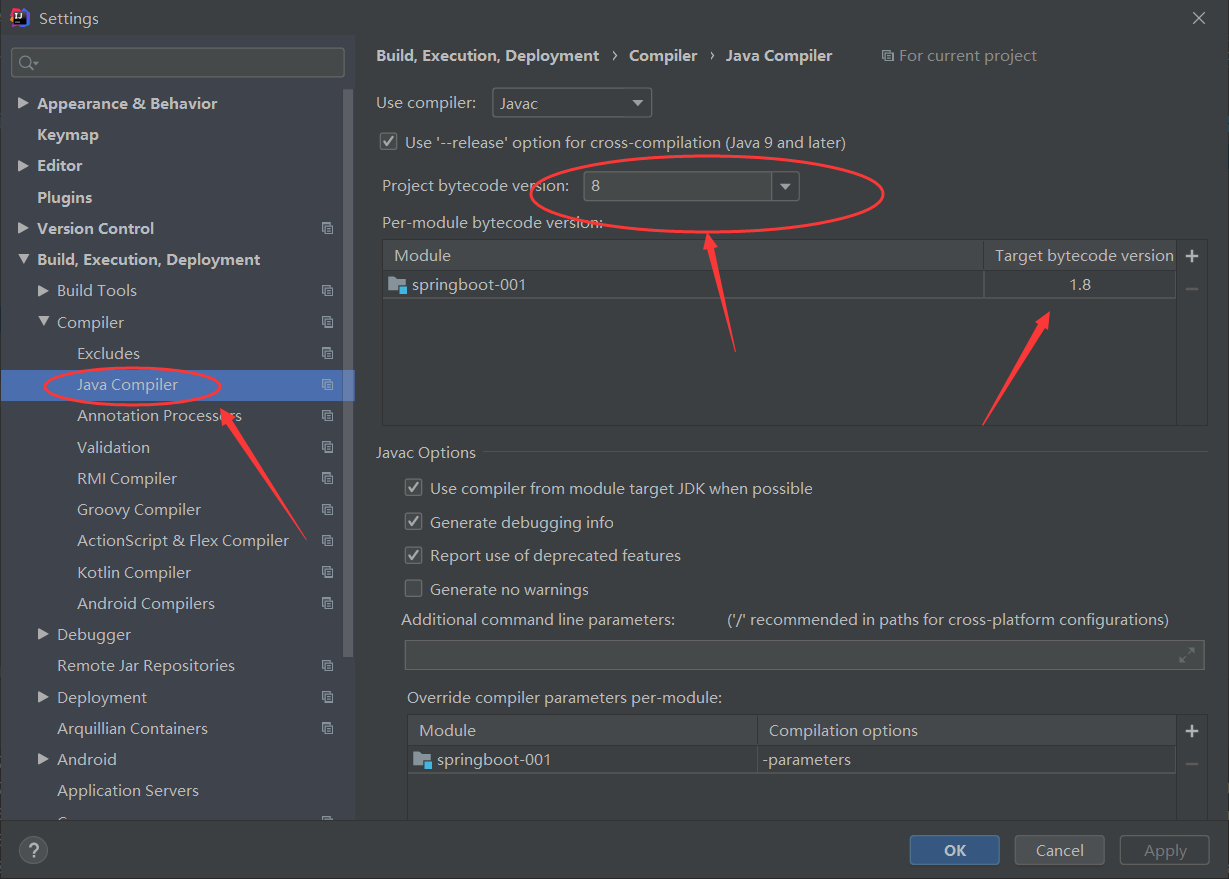1229x879 pixels.
Task: Open Project bytecode version dropdown arrow
Action: click(785, 186)
